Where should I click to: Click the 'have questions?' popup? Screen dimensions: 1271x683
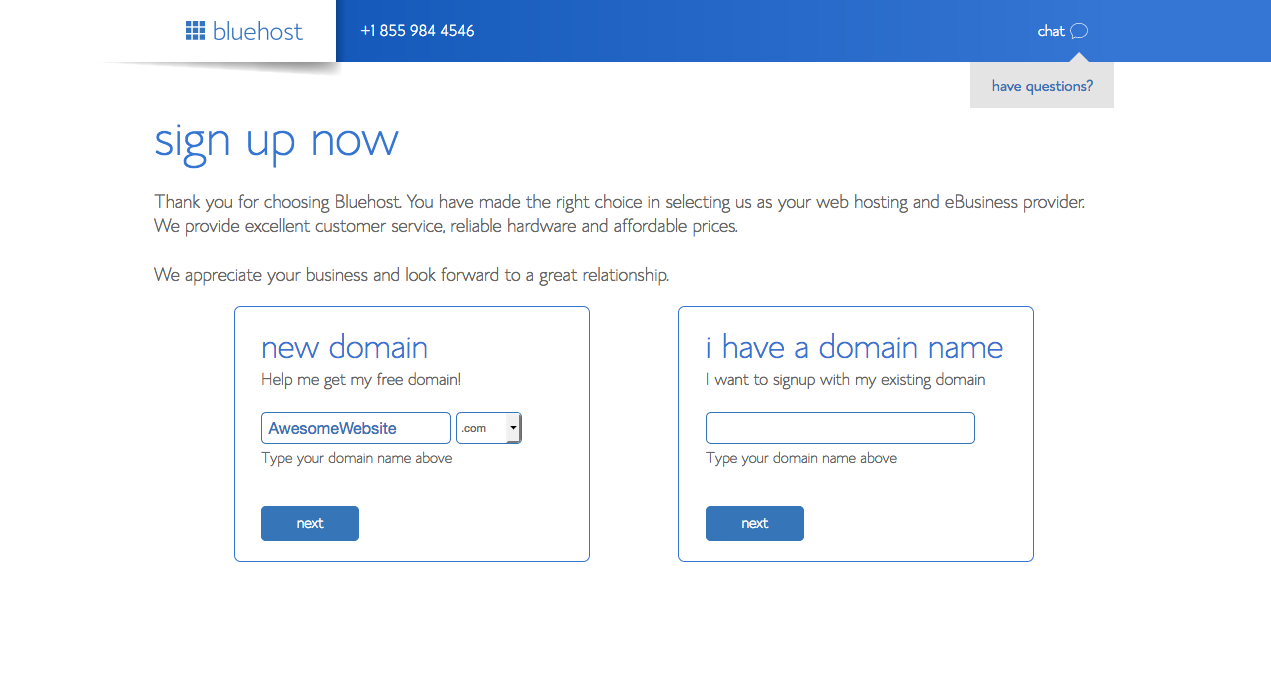pos(1042,86)
